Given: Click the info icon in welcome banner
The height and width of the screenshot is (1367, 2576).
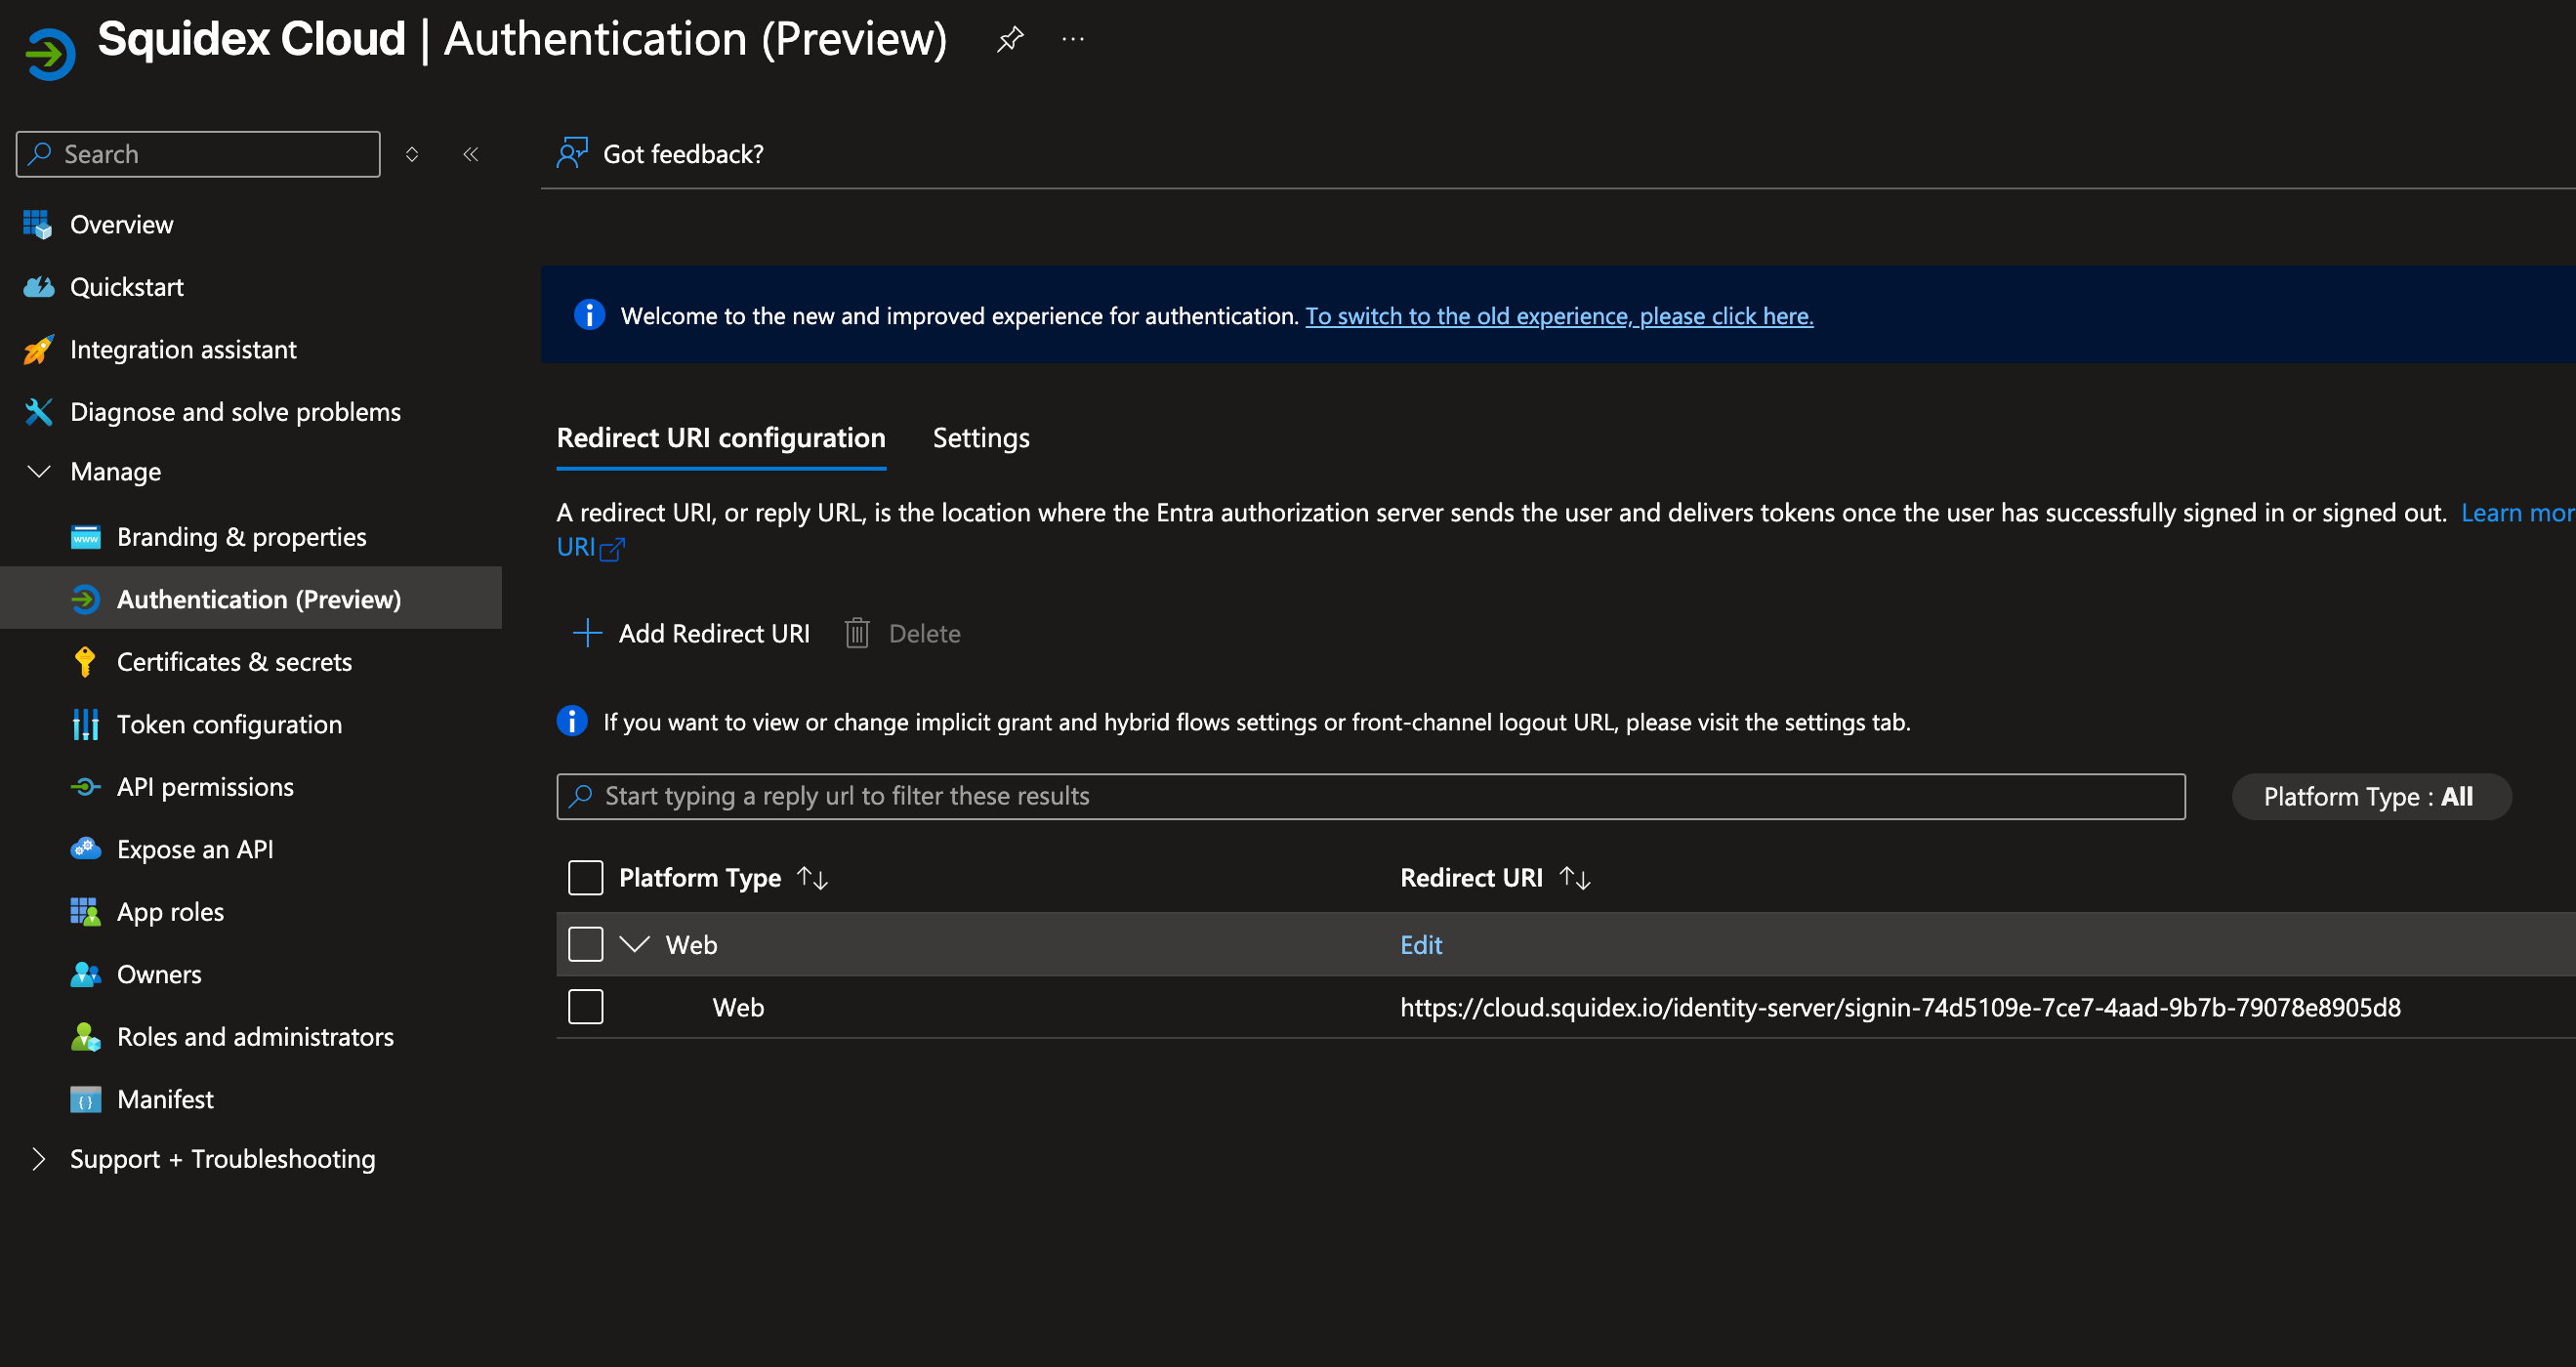Looking at the screenshot, I should coord(589,315).
